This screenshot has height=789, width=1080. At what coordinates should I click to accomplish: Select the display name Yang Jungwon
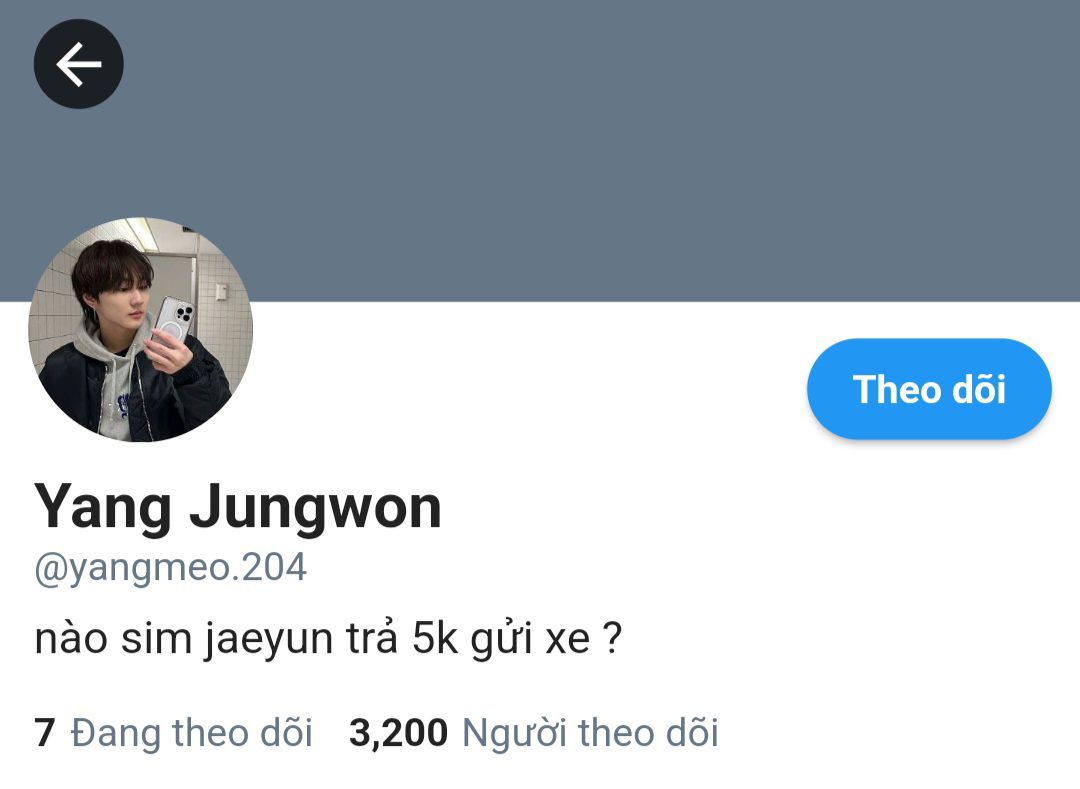(x=238, y=507)
